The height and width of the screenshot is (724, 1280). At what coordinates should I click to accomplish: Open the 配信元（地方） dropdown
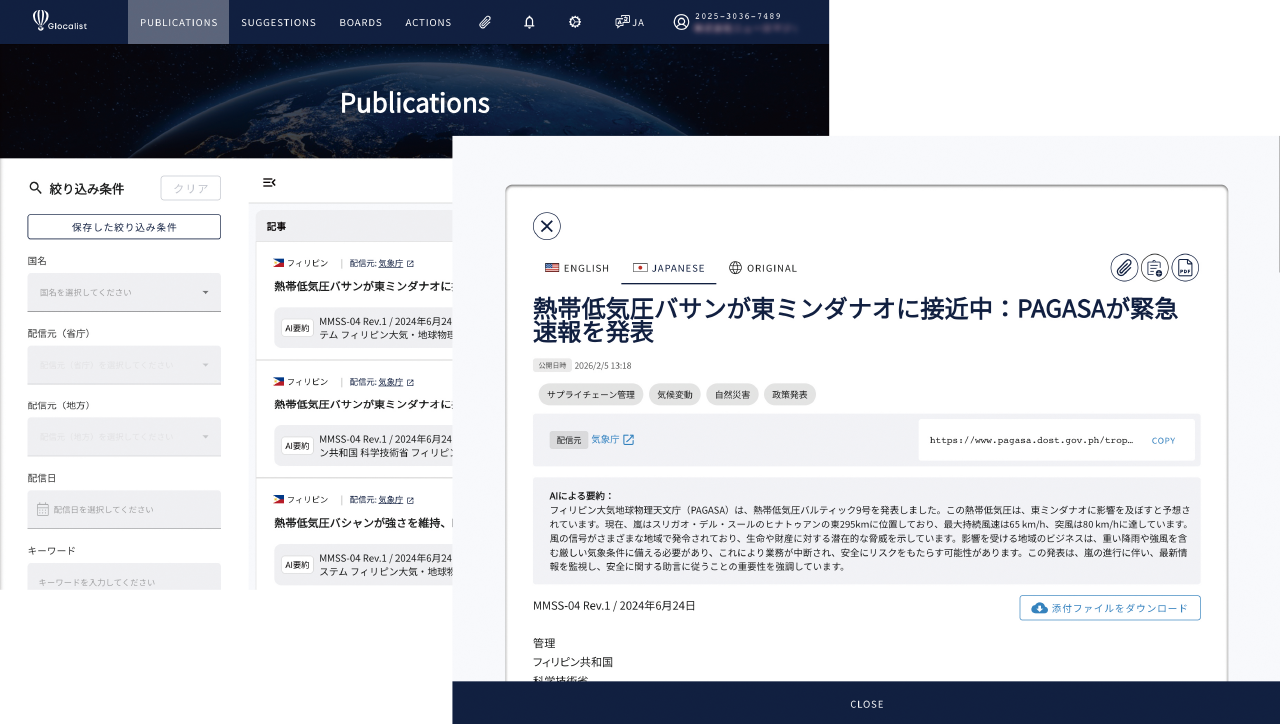pos(124,437)
